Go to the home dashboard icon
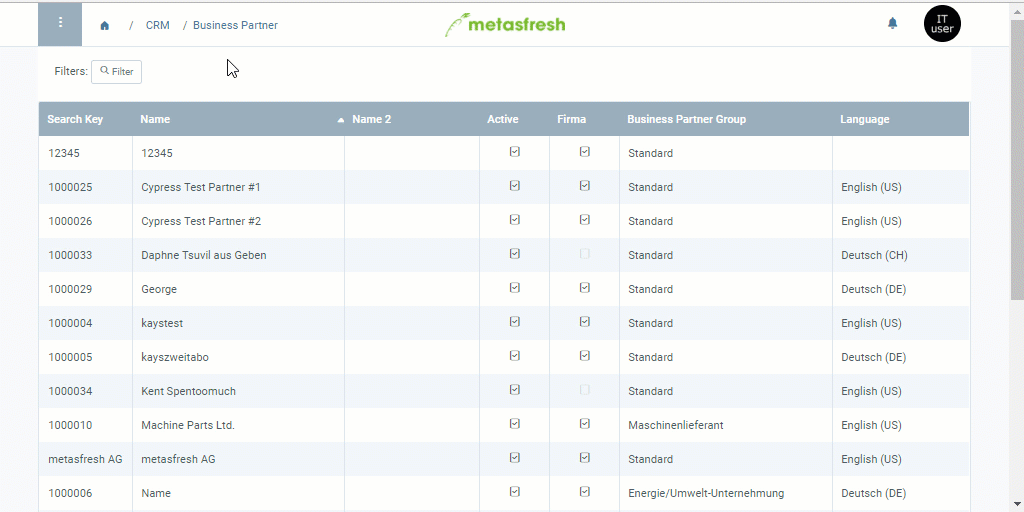1024x512 pixels. coord(104,25)
